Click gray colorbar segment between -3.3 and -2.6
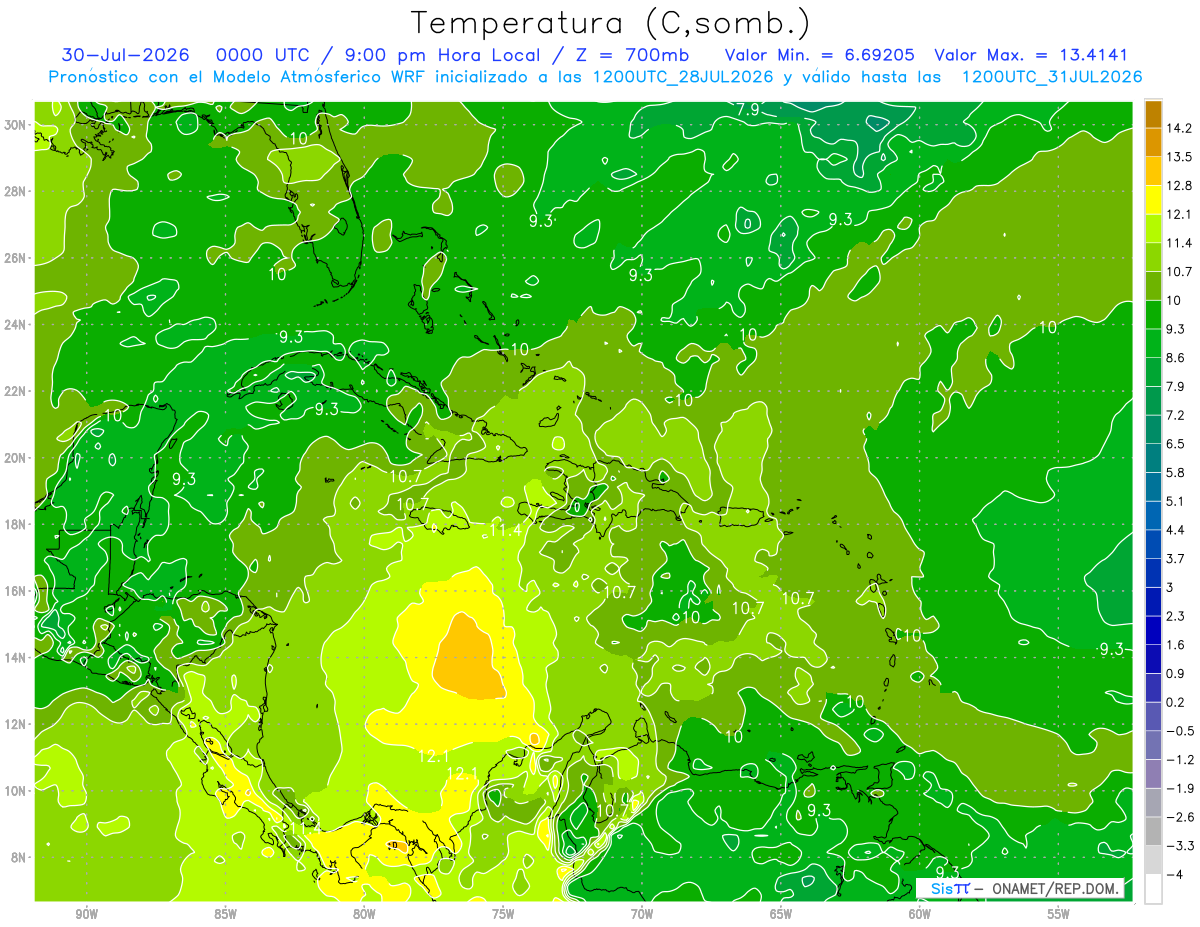 (x=1153, y=831)
